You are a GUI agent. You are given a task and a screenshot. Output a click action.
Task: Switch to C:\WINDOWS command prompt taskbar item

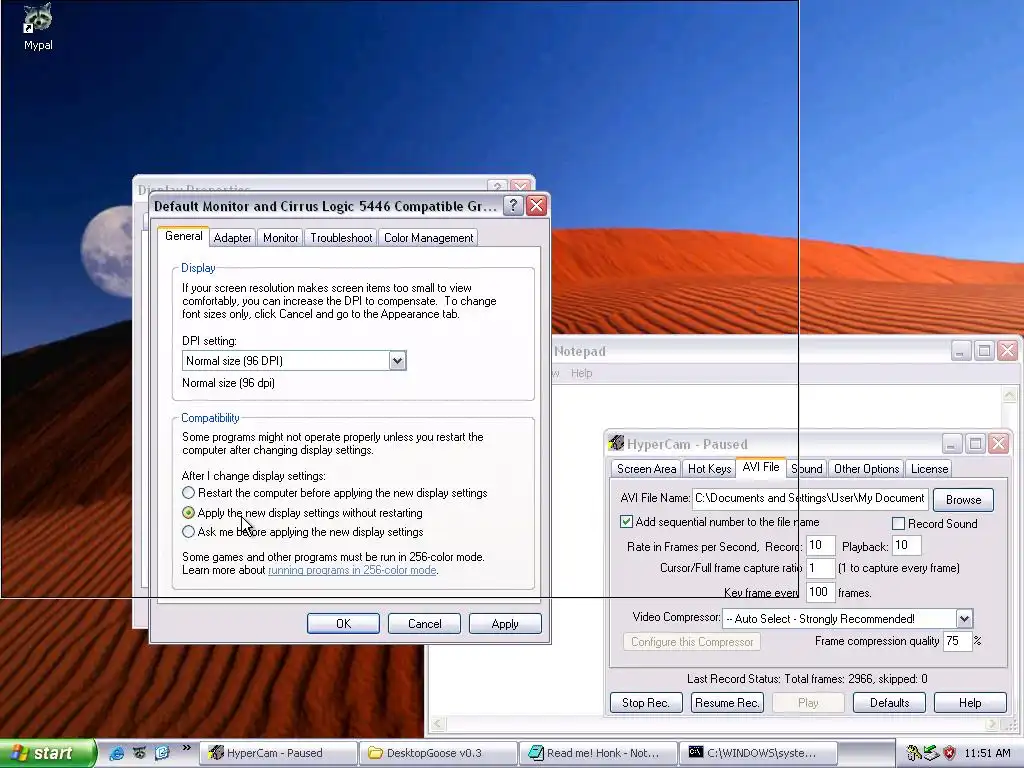click(x=758, y=753)
